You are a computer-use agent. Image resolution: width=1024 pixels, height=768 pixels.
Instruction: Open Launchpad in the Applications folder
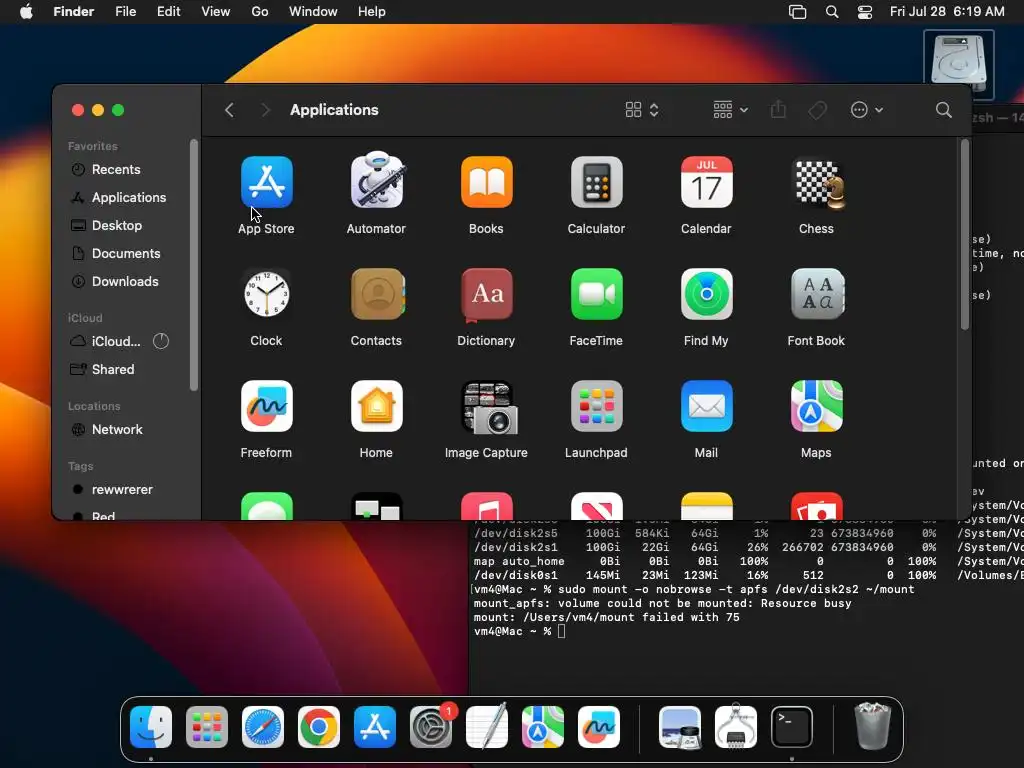coord(596,406)
